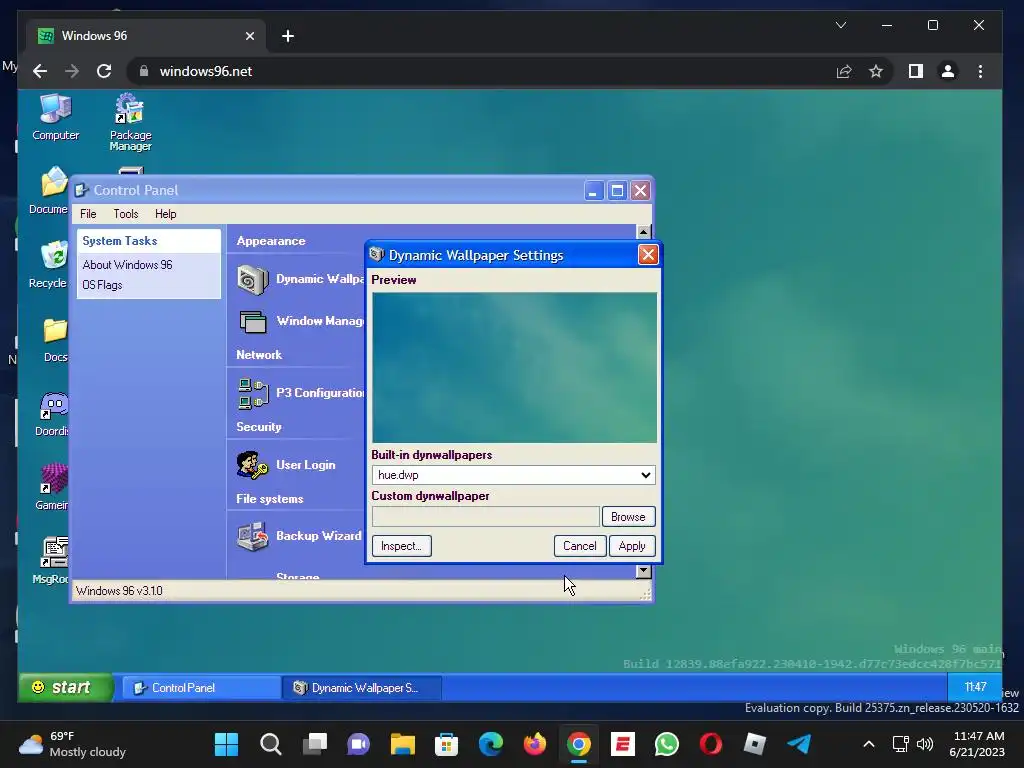Switch to Control Panel taskbar item
Viewport: 1024px width, 768px height.
201,688
